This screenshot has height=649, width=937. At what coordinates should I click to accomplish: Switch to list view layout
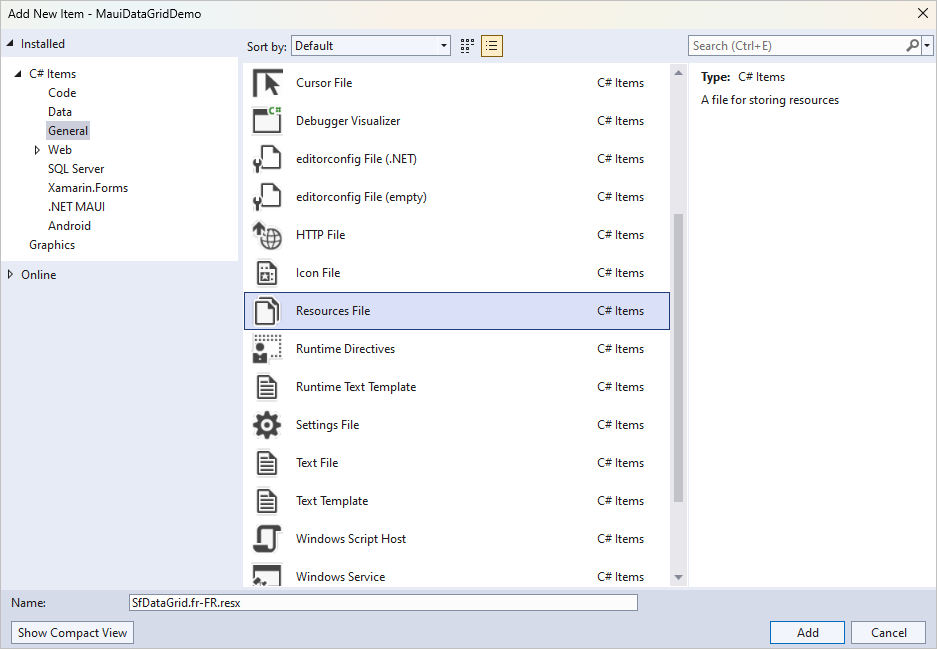tap(491, 46)
